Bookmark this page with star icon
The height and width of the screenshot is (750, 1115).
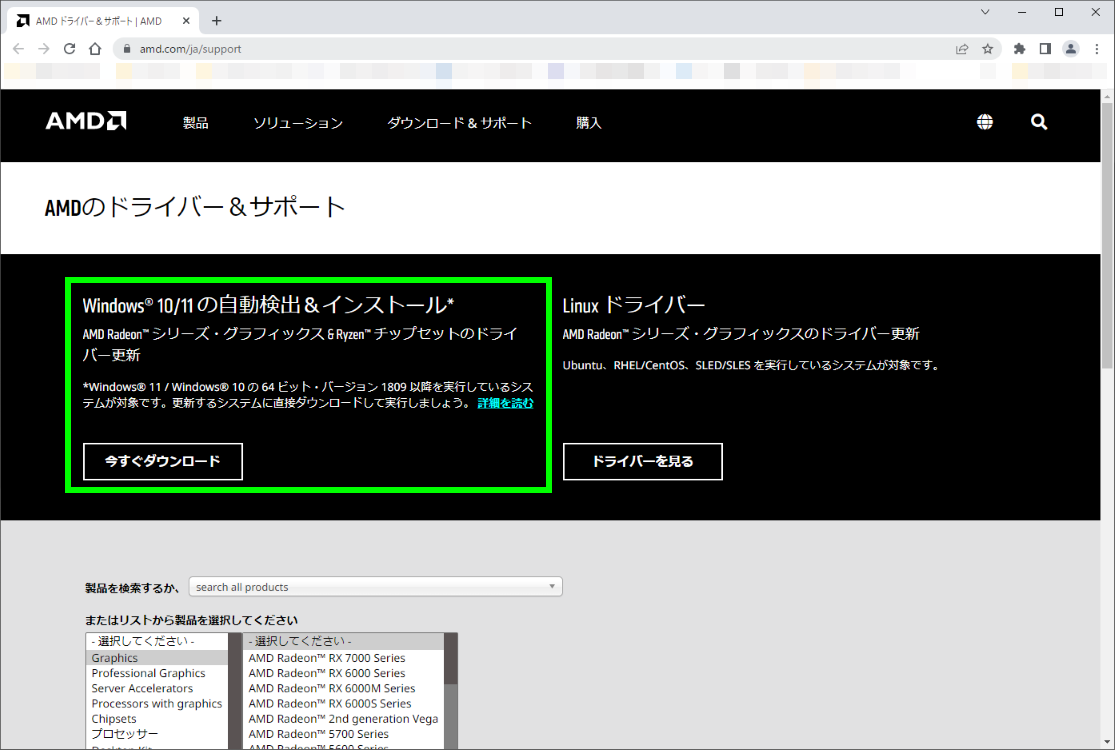(988, 49)
